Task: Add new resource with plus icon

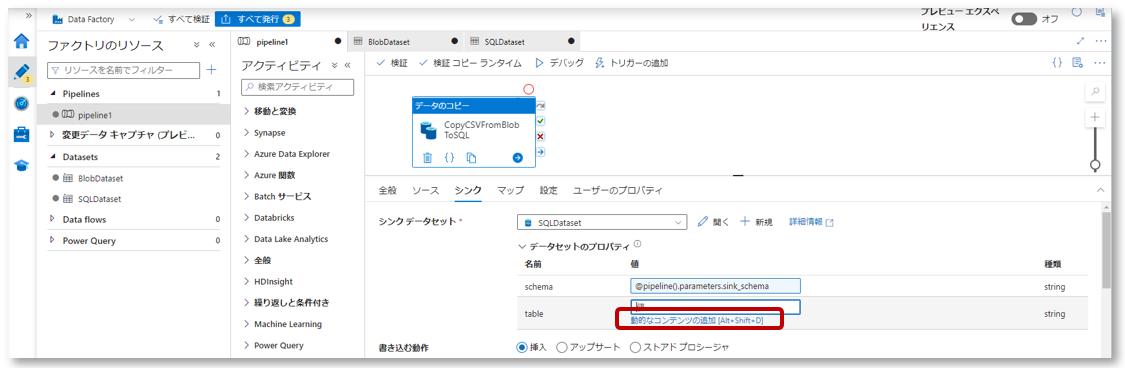Action: tap(212, 70)
